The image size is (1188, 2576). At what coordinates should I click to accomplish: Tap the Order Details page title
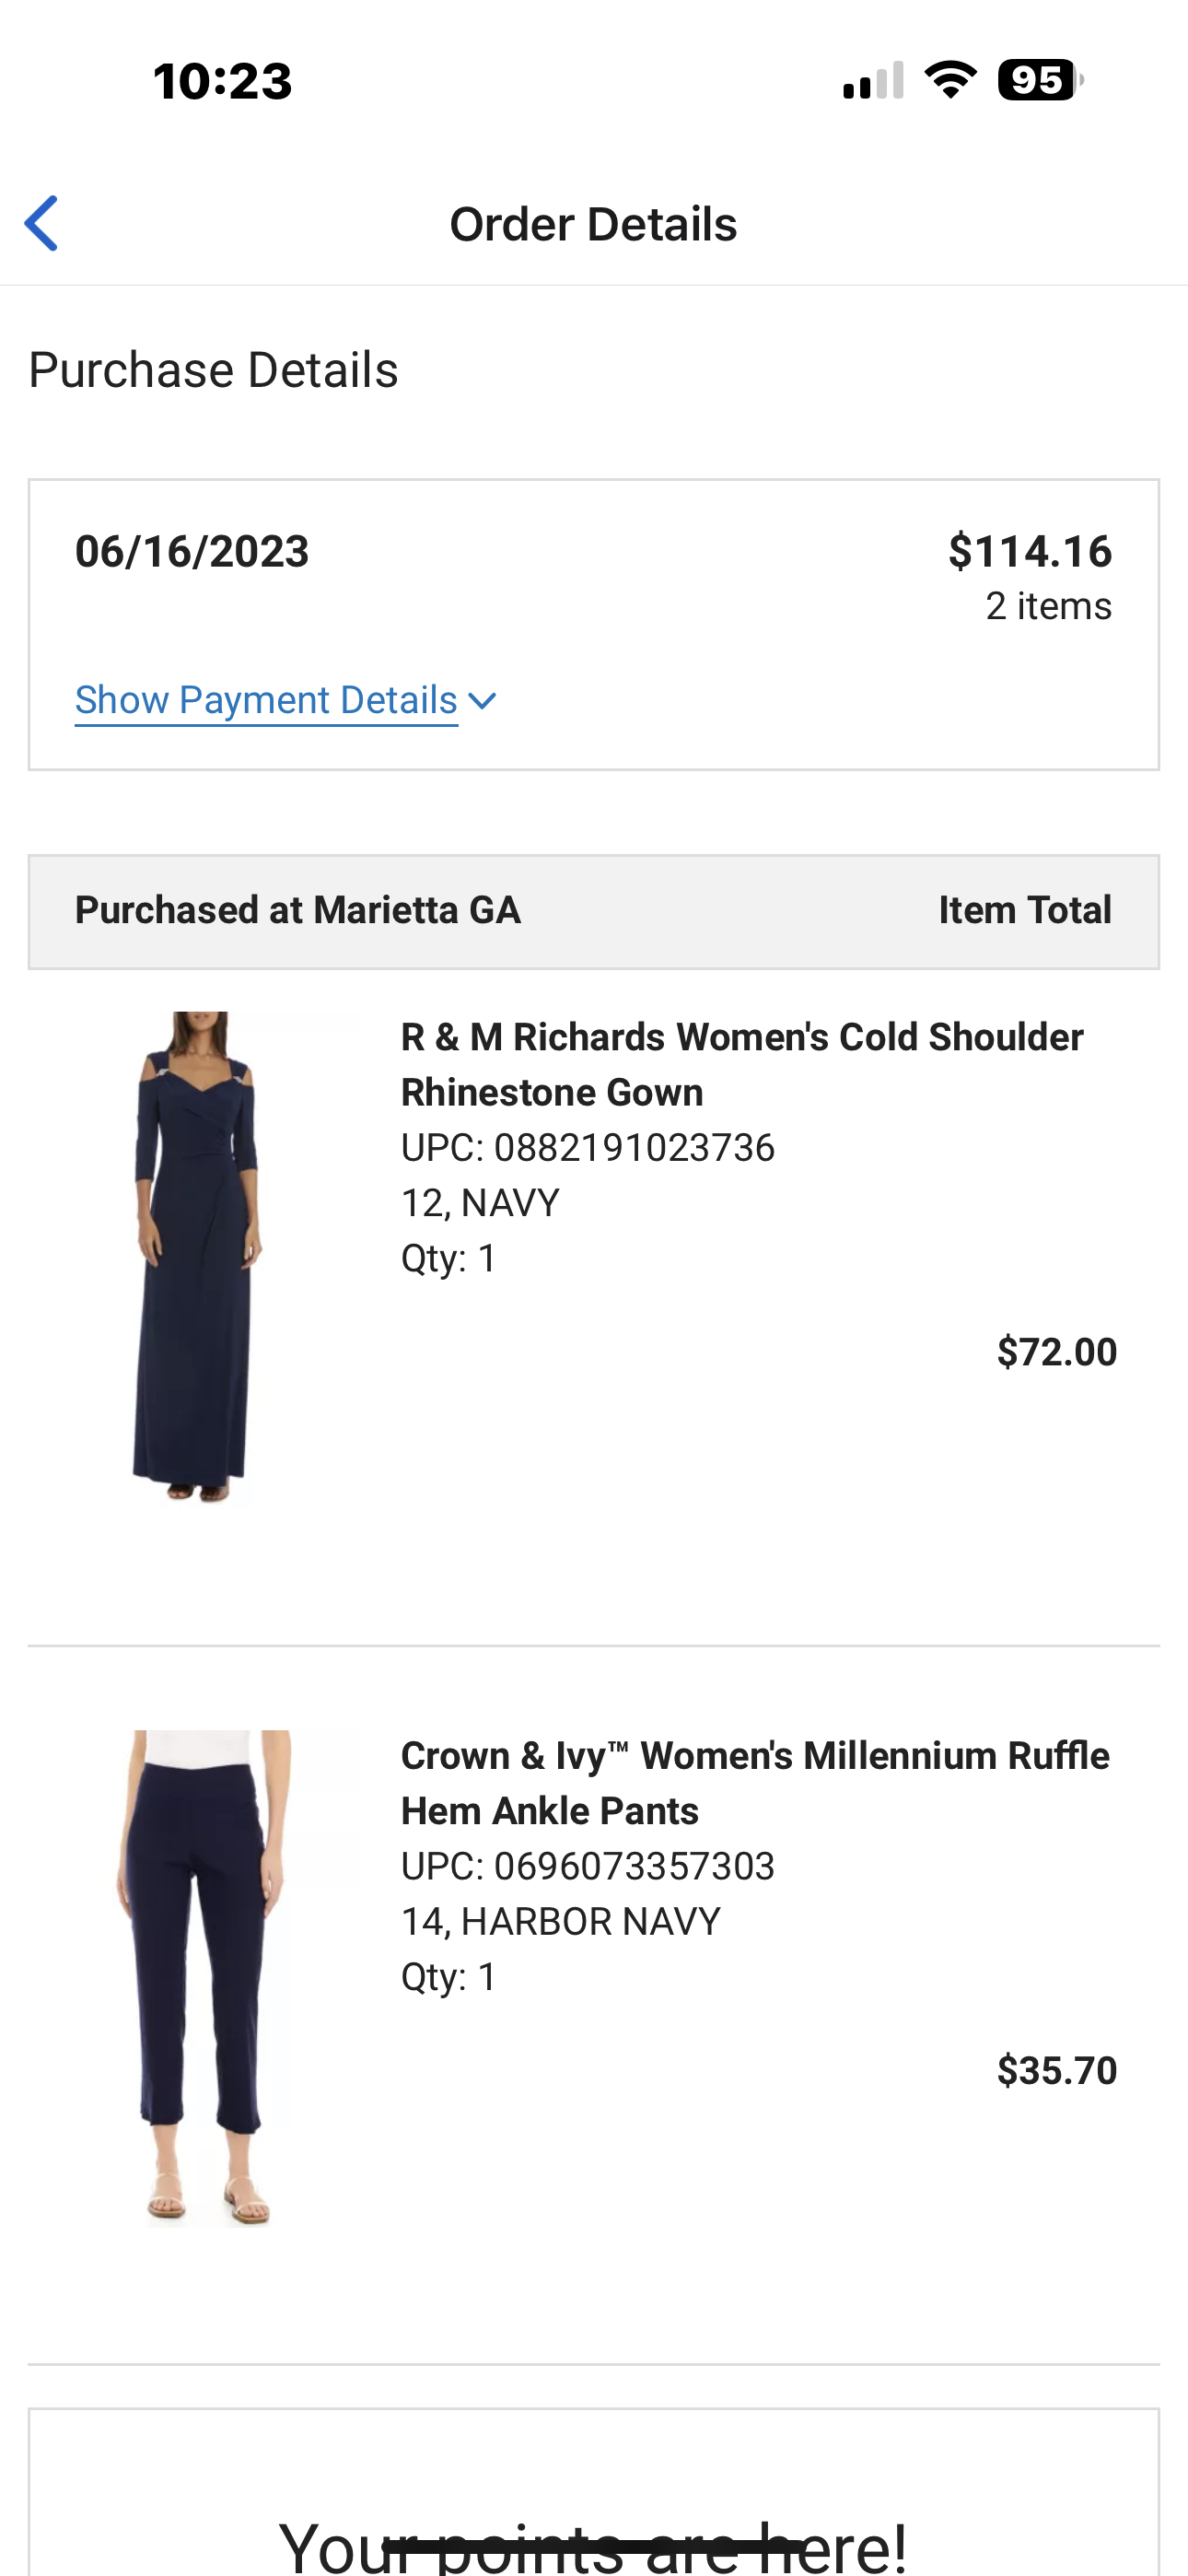coord(593,224)
